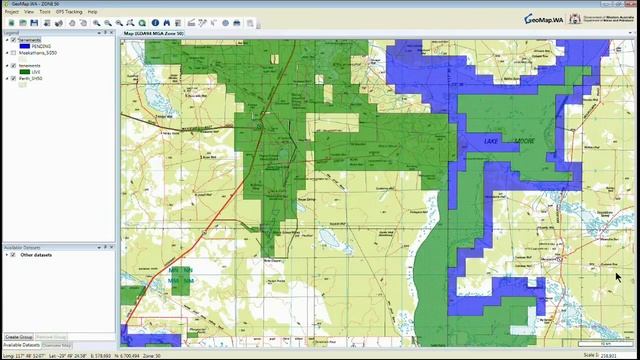
Task: Click the green New Project toolbar icon
Action: 11,23
